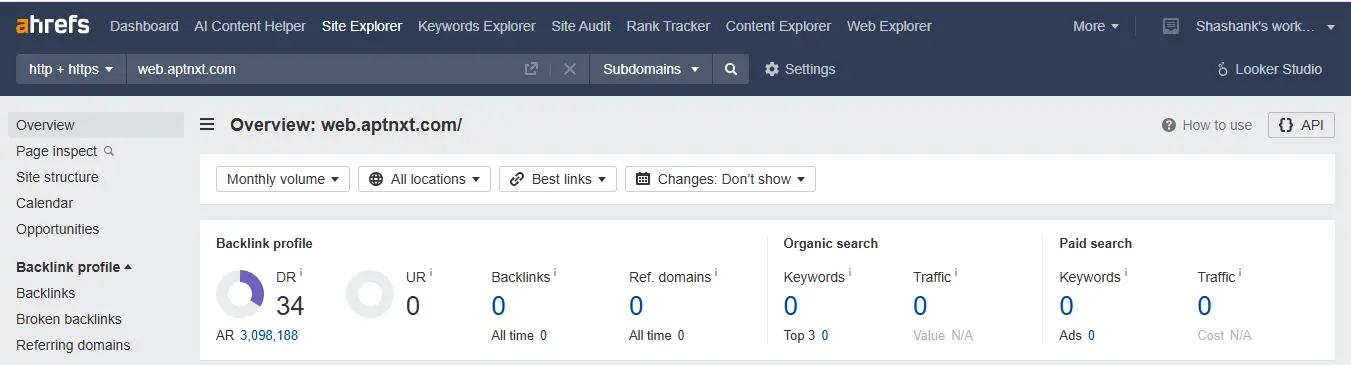Click the Ahrefs logo
This screenshot has width=1351, height=365.
53,25
